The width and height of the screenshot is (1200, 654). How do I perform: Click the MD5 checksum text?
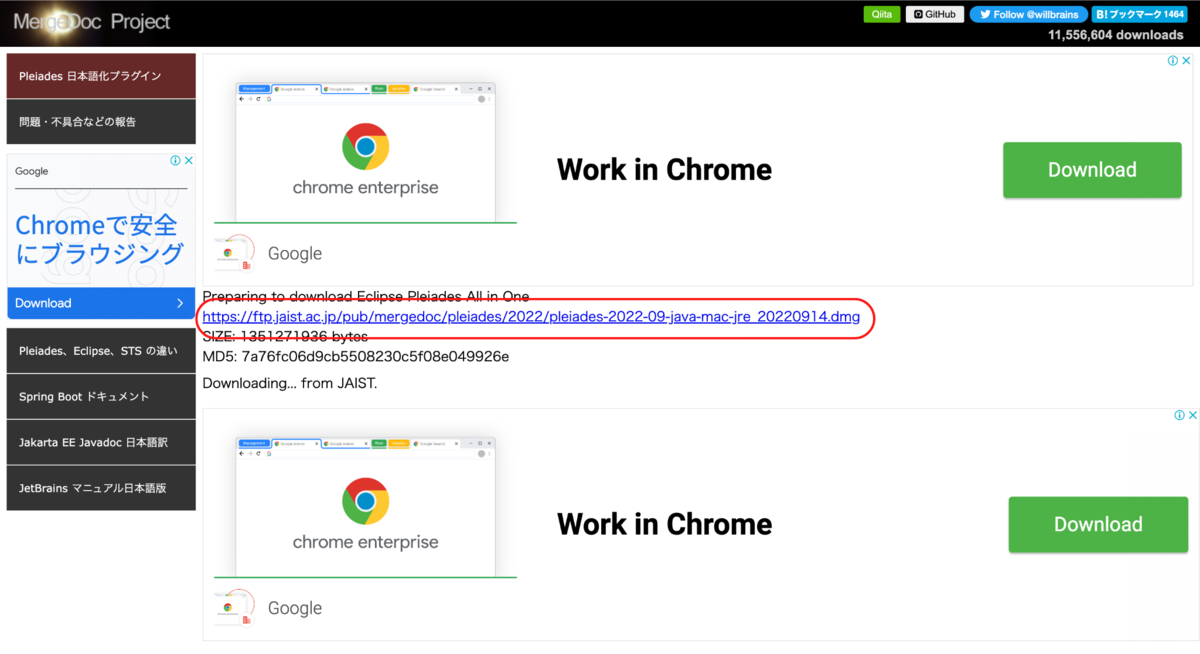coord(356,356)
